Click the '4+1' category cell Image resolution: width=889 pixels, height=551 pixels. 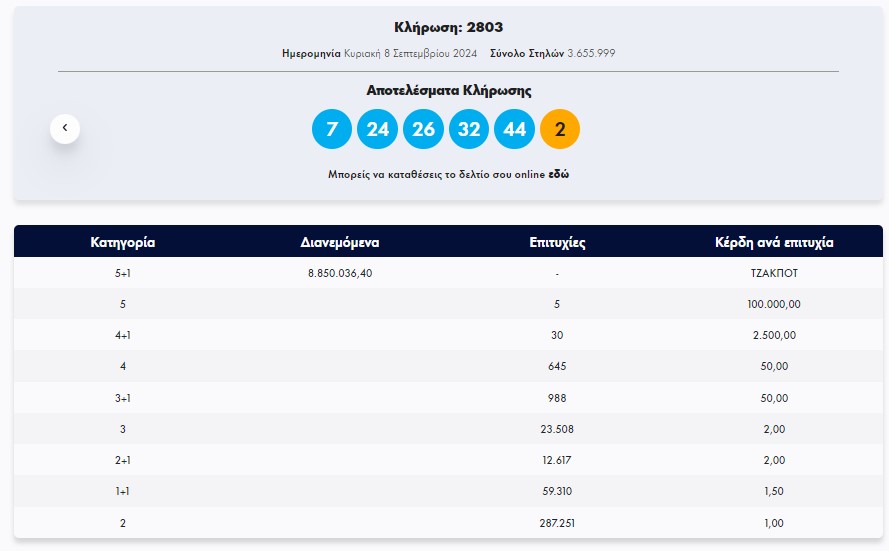(122, 336)
